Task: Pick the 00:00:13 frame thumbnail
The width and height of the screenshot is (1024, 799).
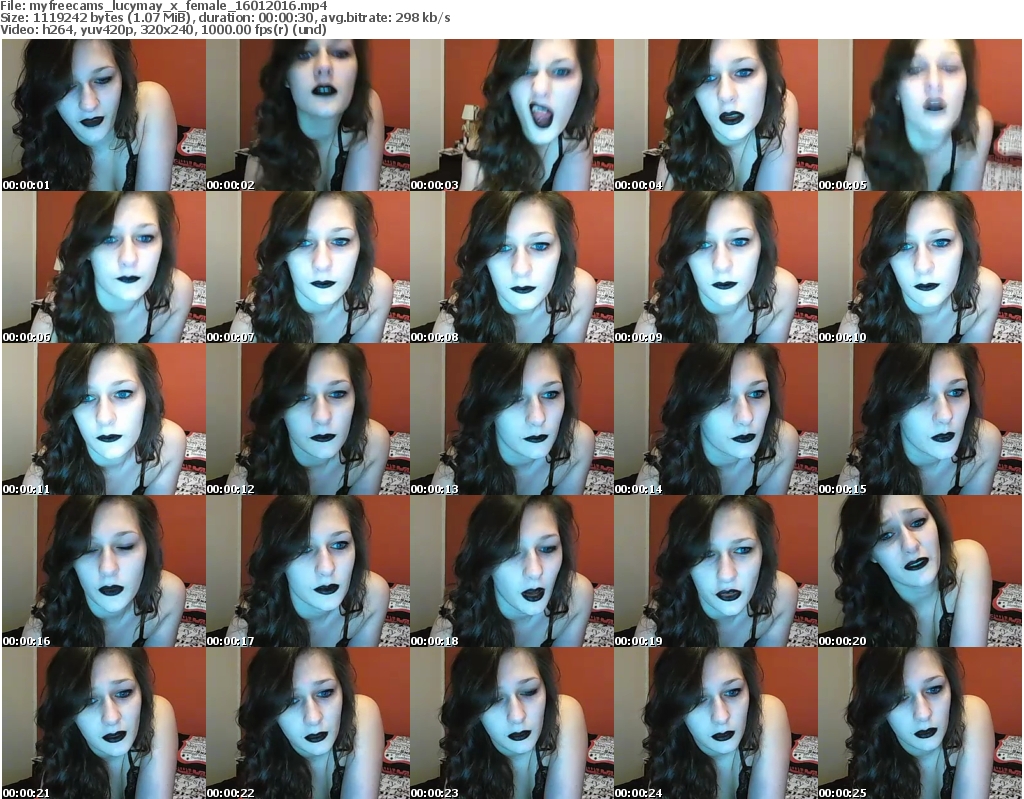Action: pos(512,419)
